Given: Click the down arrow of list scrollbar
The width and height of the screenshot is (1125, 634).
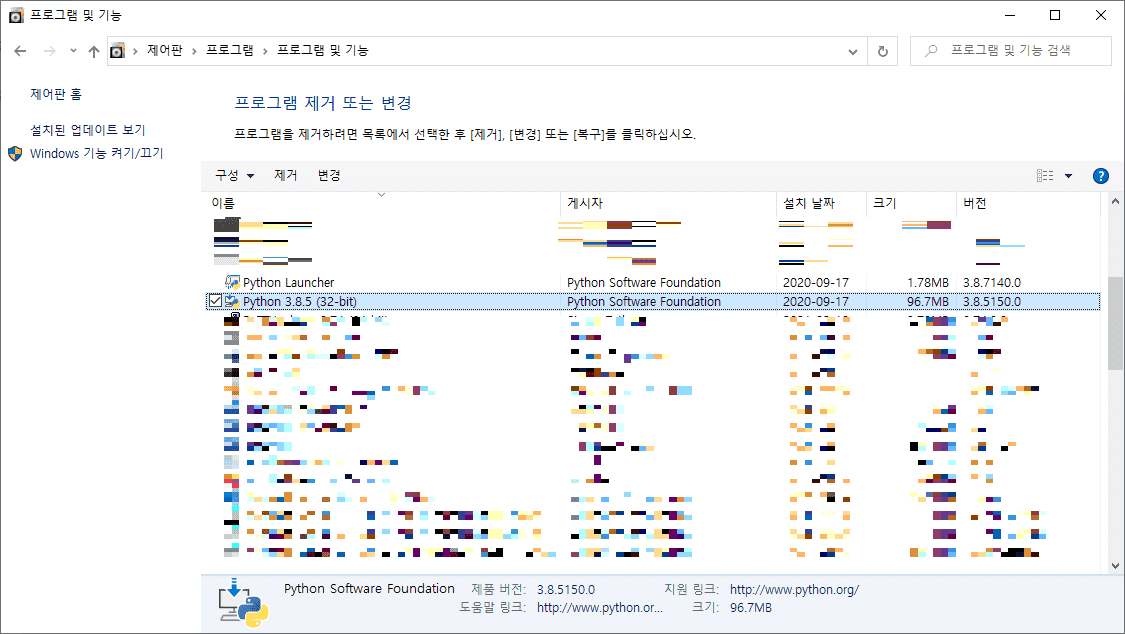Looking at the screenshot, I should click(1115, 566).
